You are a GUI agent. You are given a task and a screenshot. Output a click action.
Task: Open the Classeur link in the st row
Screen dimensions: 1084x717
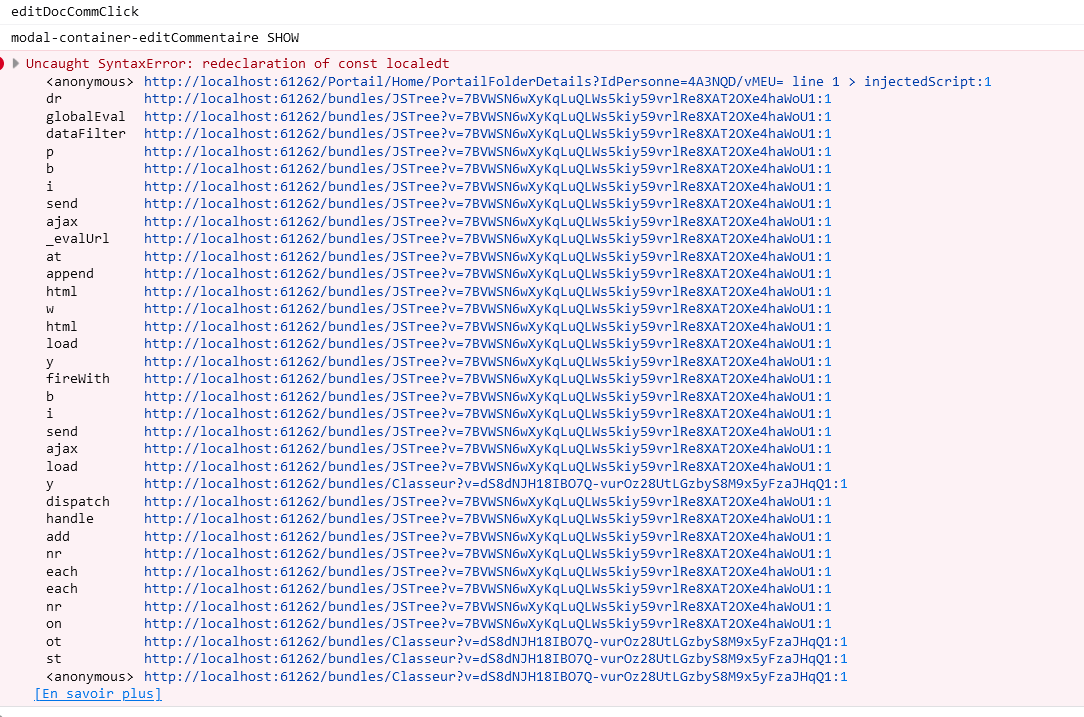(x=496, y=659)
